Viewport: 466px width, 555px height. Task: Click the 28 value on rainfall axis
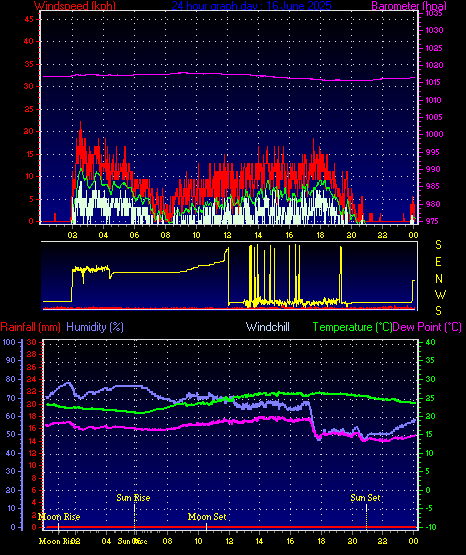click(32, 354)
